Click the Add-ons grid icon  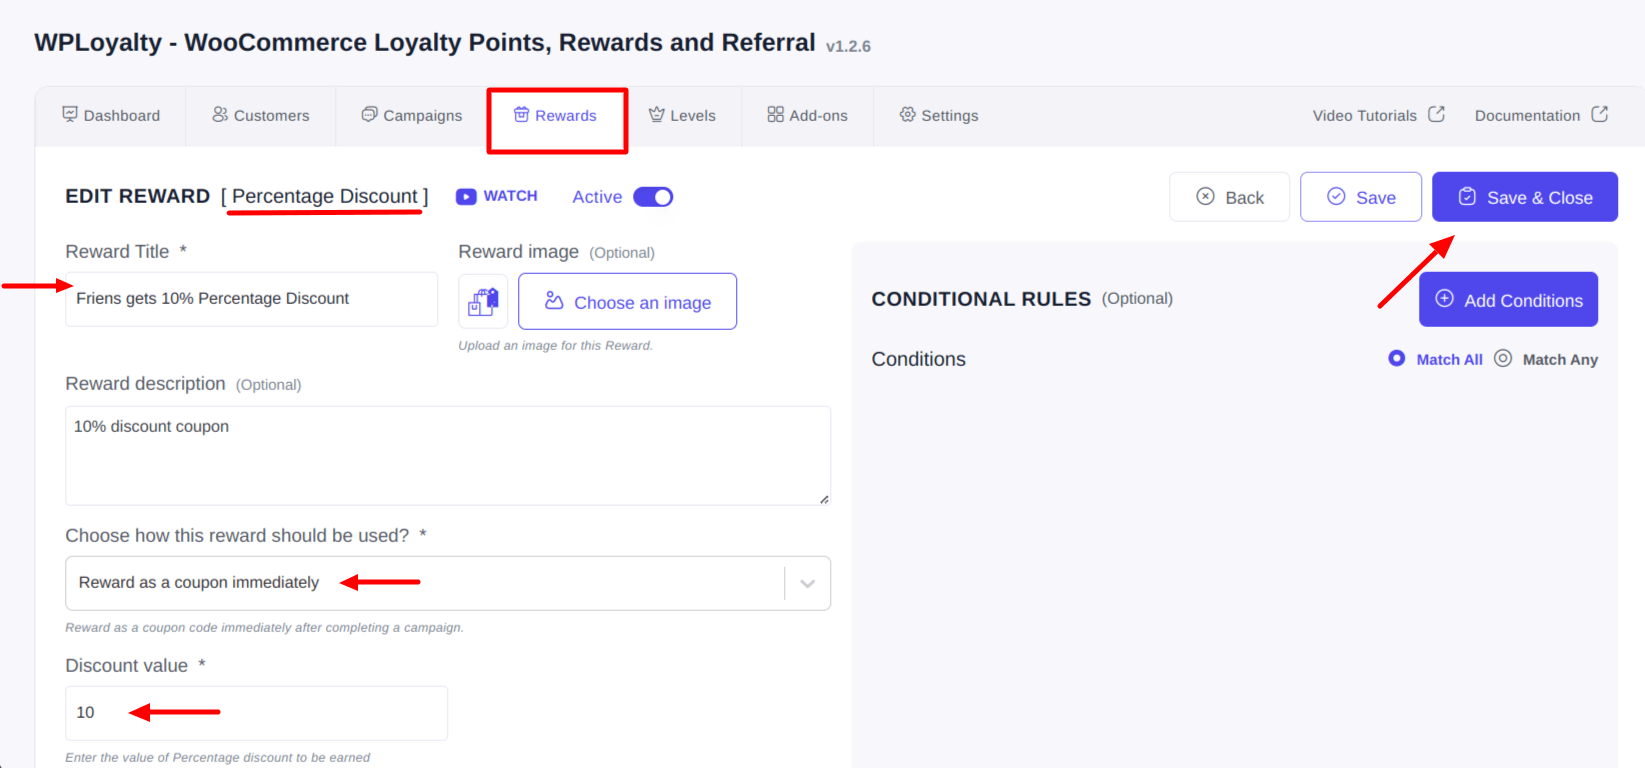click(x=776, y=114)
